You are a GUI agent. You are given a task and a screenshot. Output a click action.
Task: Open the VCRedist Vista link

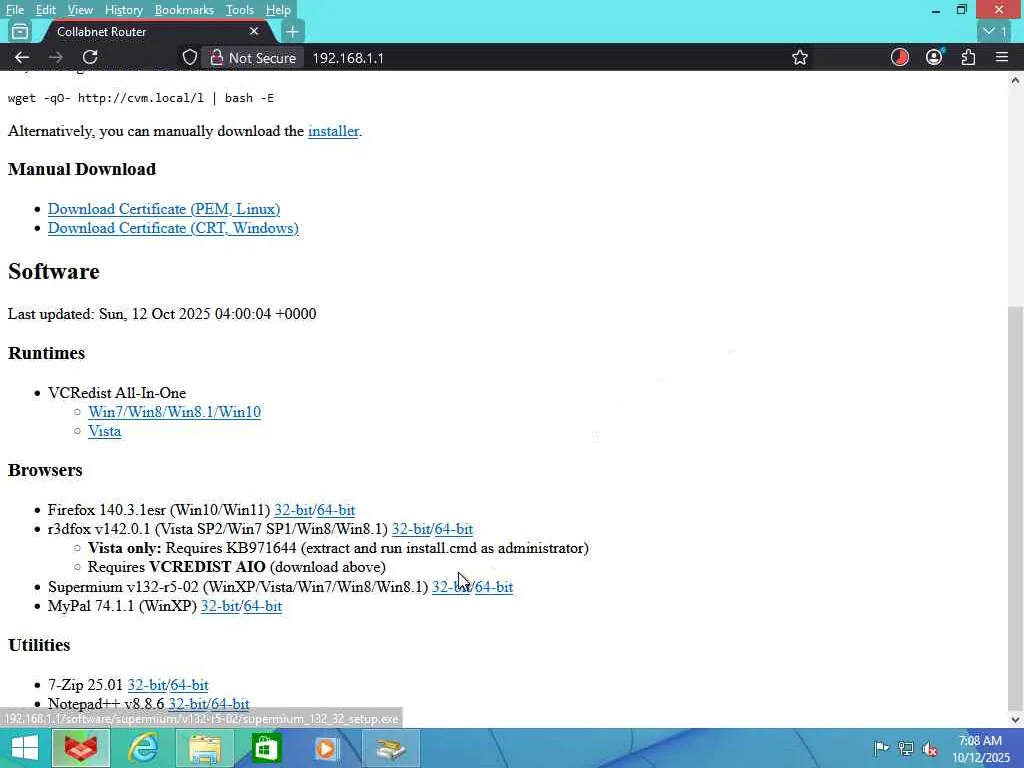coord(104,431)
